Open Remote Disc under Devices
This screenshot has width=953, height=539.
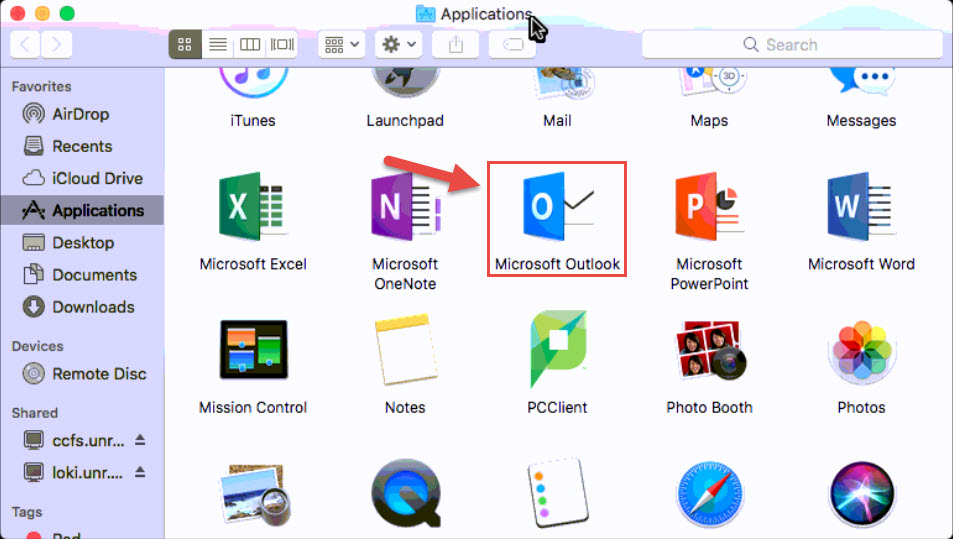point(82,373)
